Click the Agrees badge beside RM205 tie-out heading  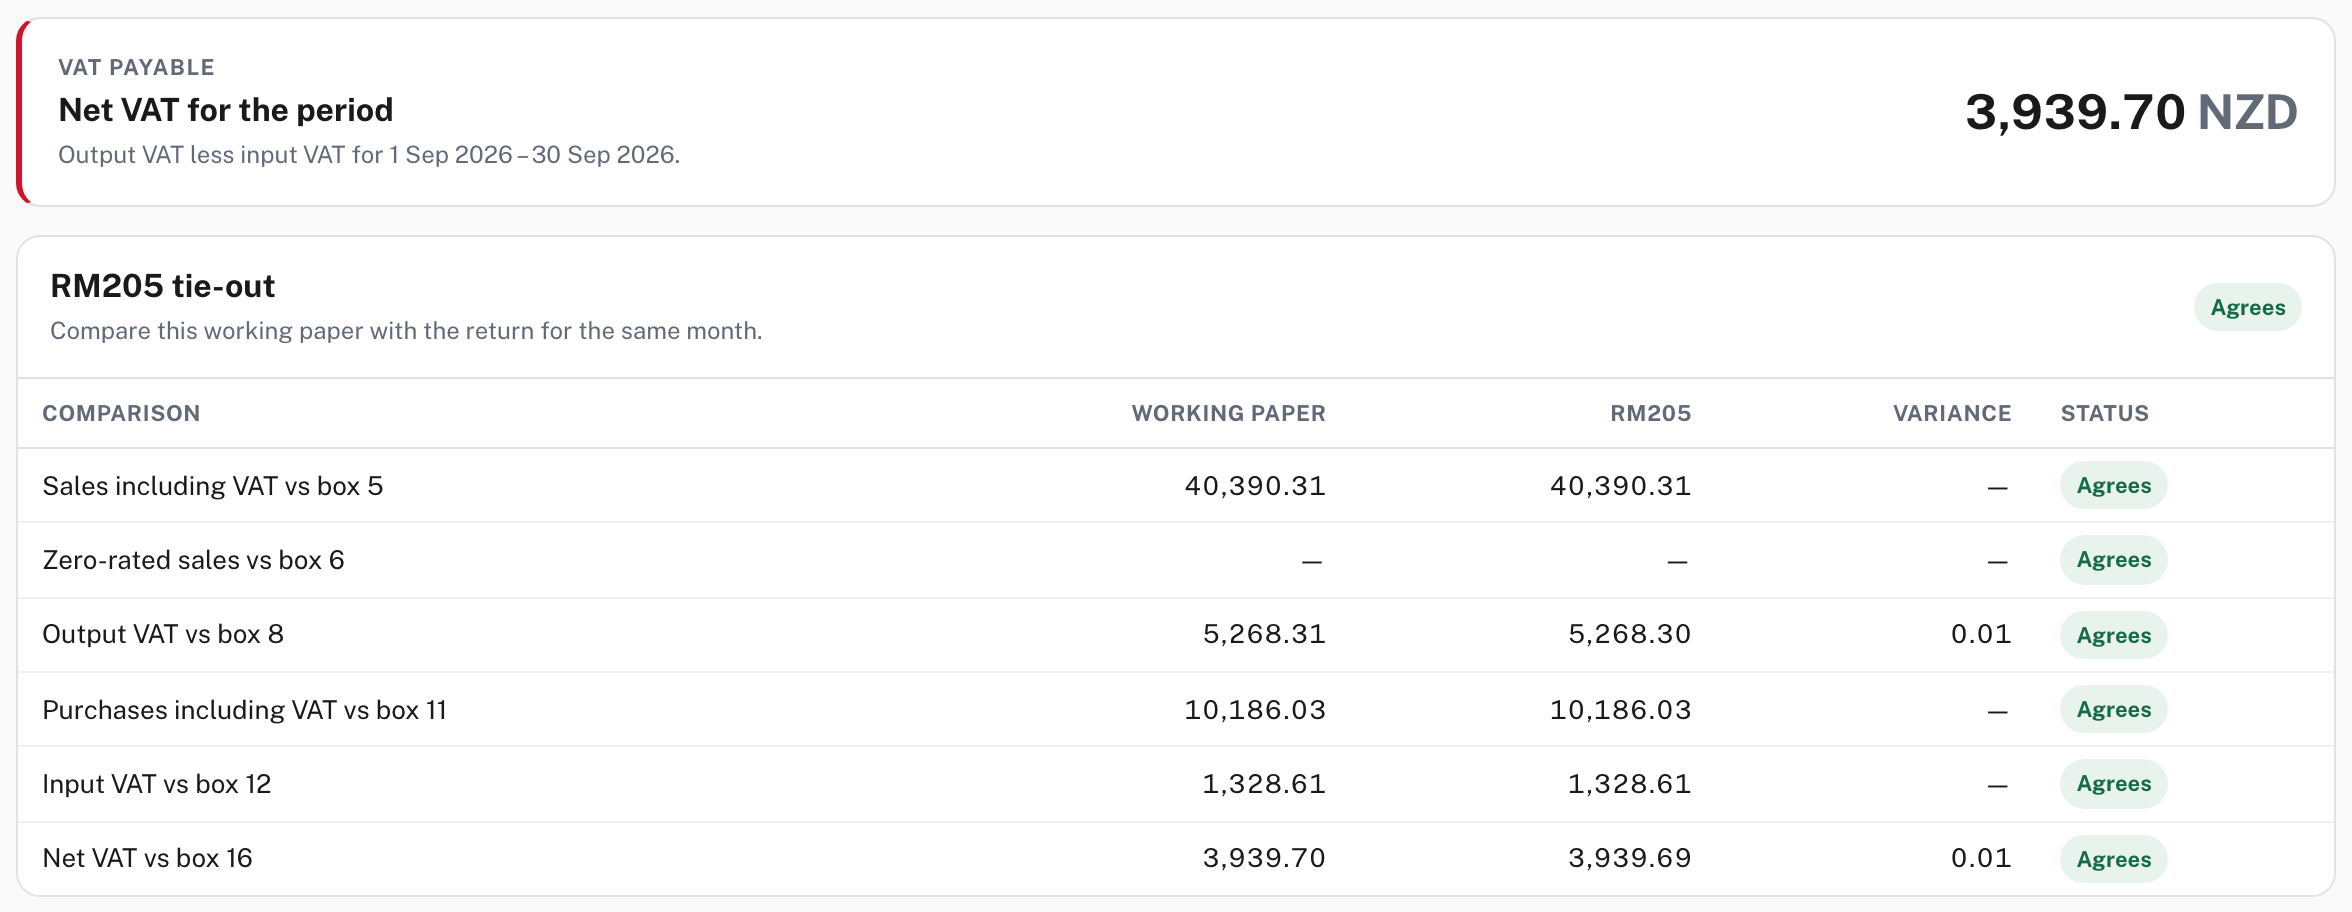click(x=2248, y=307)
